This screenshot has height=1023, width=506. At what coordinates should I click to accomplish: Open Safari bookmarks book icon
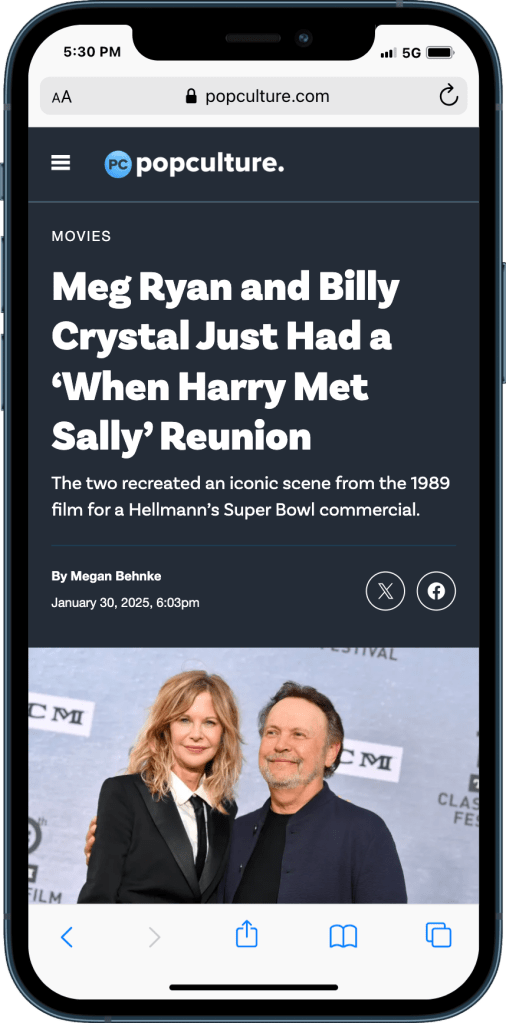[x=343, y=936]
